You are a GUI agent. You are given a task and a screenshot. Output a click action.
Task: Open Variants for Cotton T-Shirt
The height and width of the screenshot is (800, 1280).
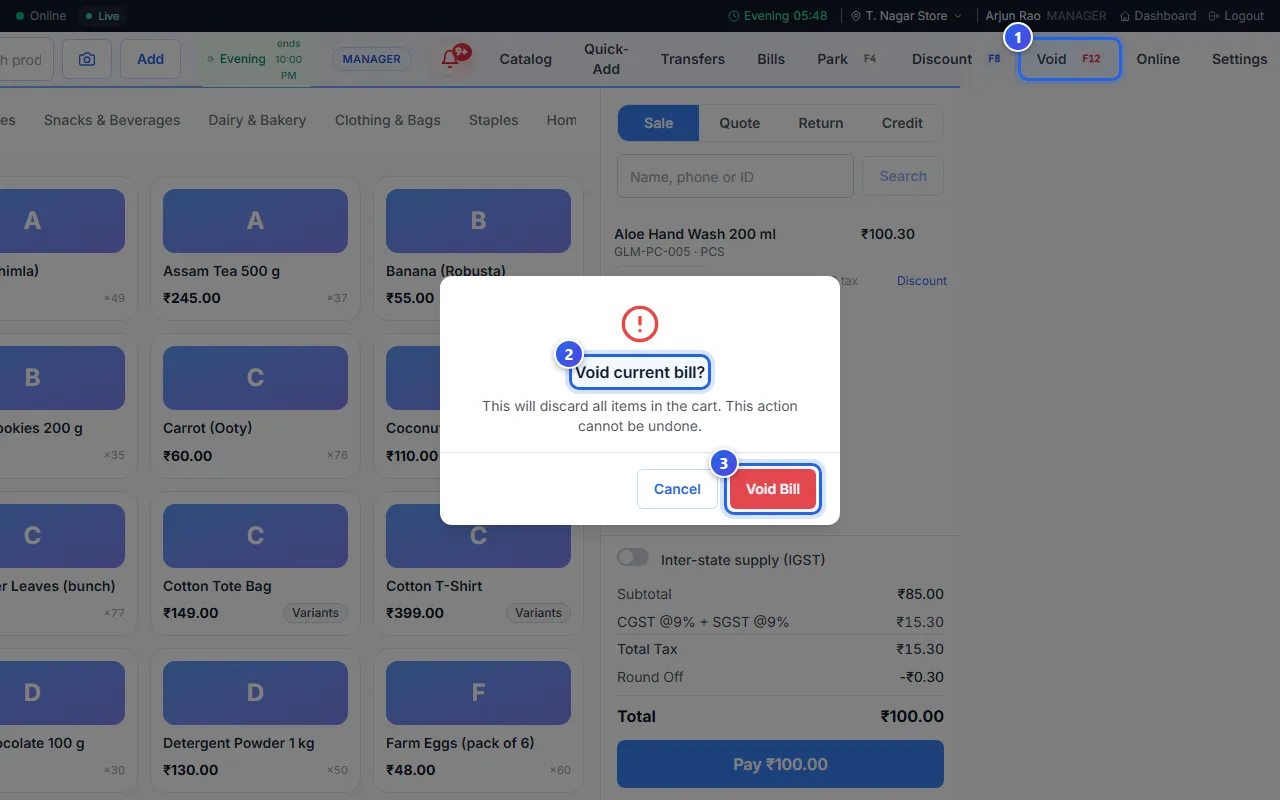pos(538,613)
